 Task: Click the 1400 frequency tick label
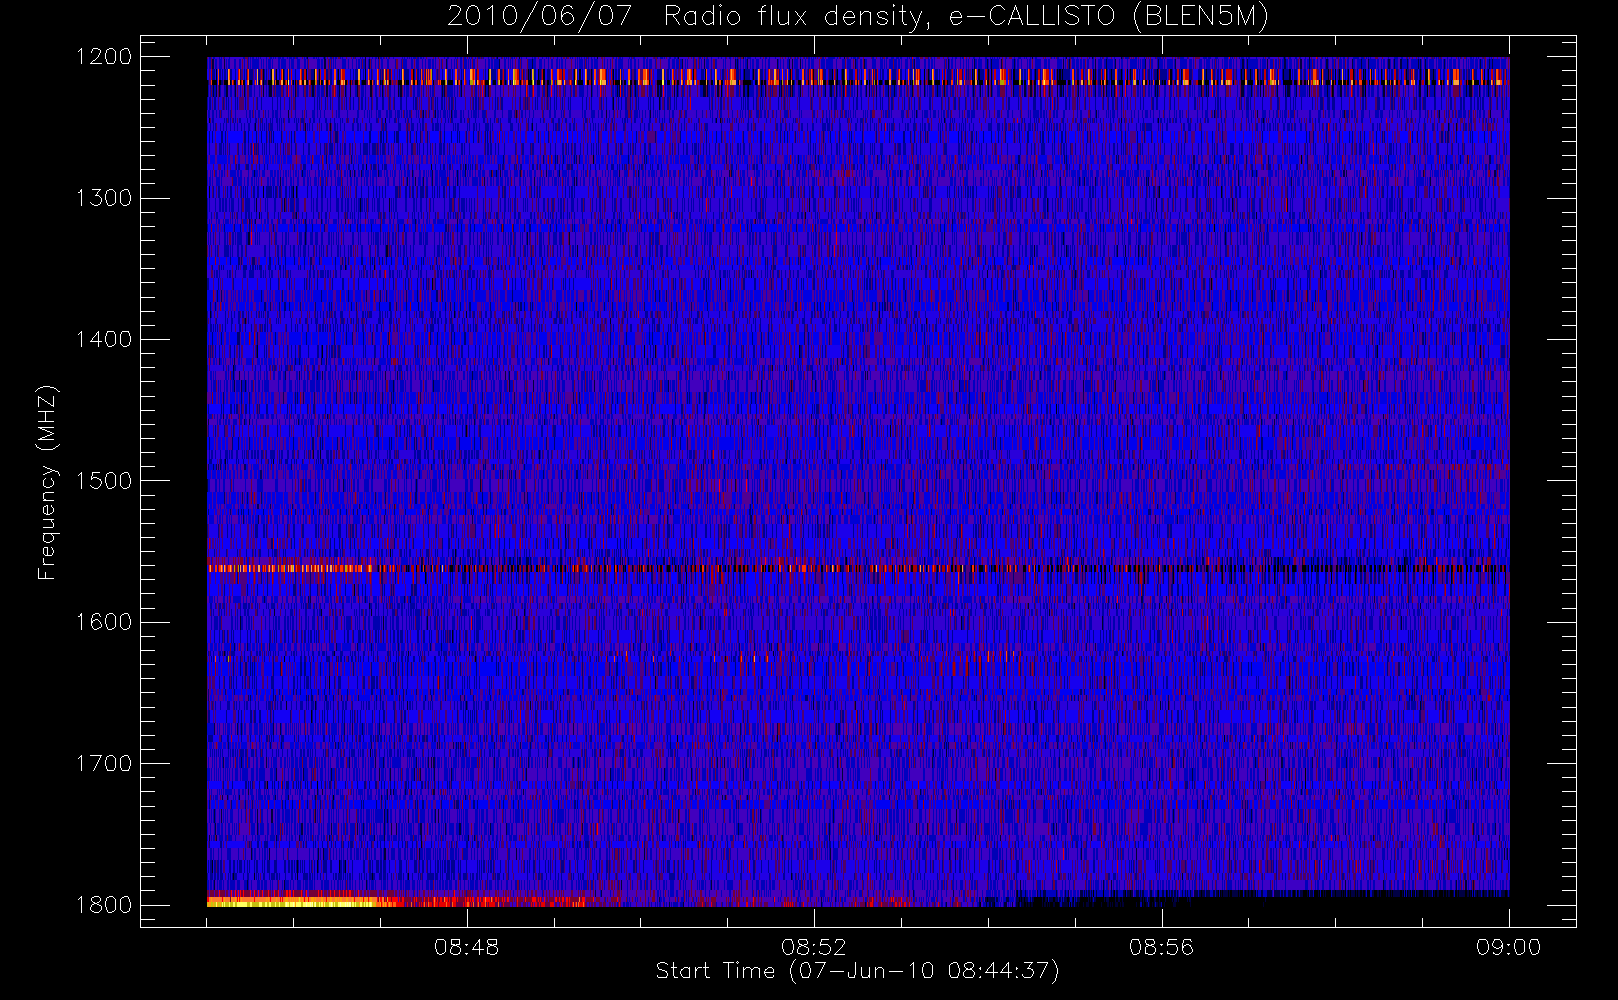[x=104, y=339]
